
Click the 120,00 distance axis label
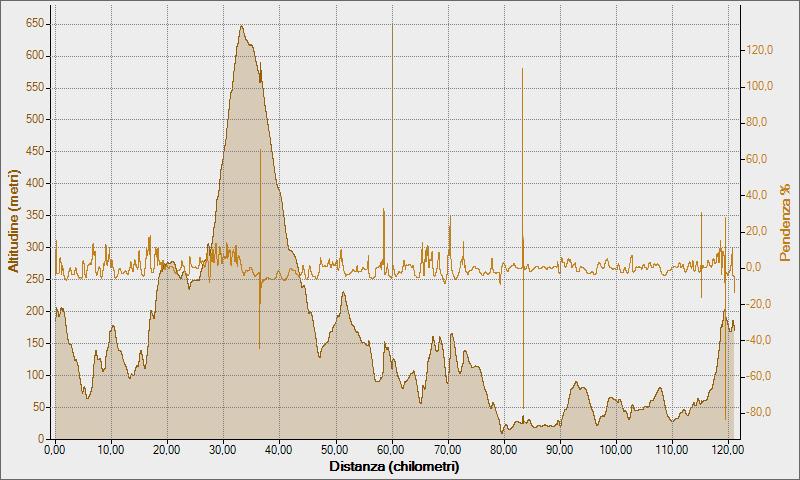[x=728, y=450]
